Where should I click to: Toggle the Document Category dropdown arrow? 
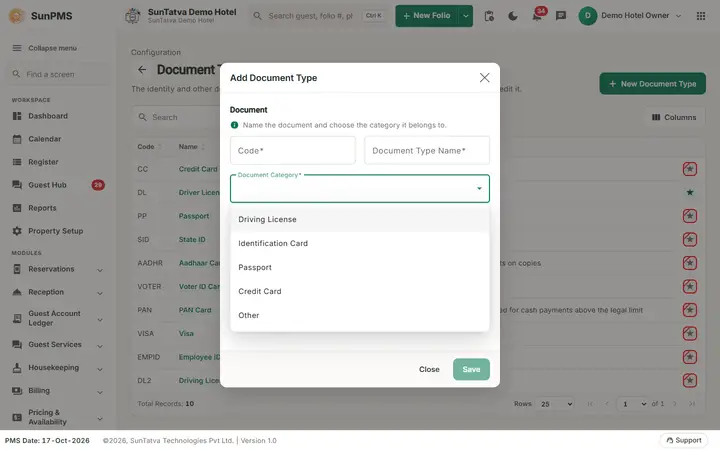click(479, 188)
